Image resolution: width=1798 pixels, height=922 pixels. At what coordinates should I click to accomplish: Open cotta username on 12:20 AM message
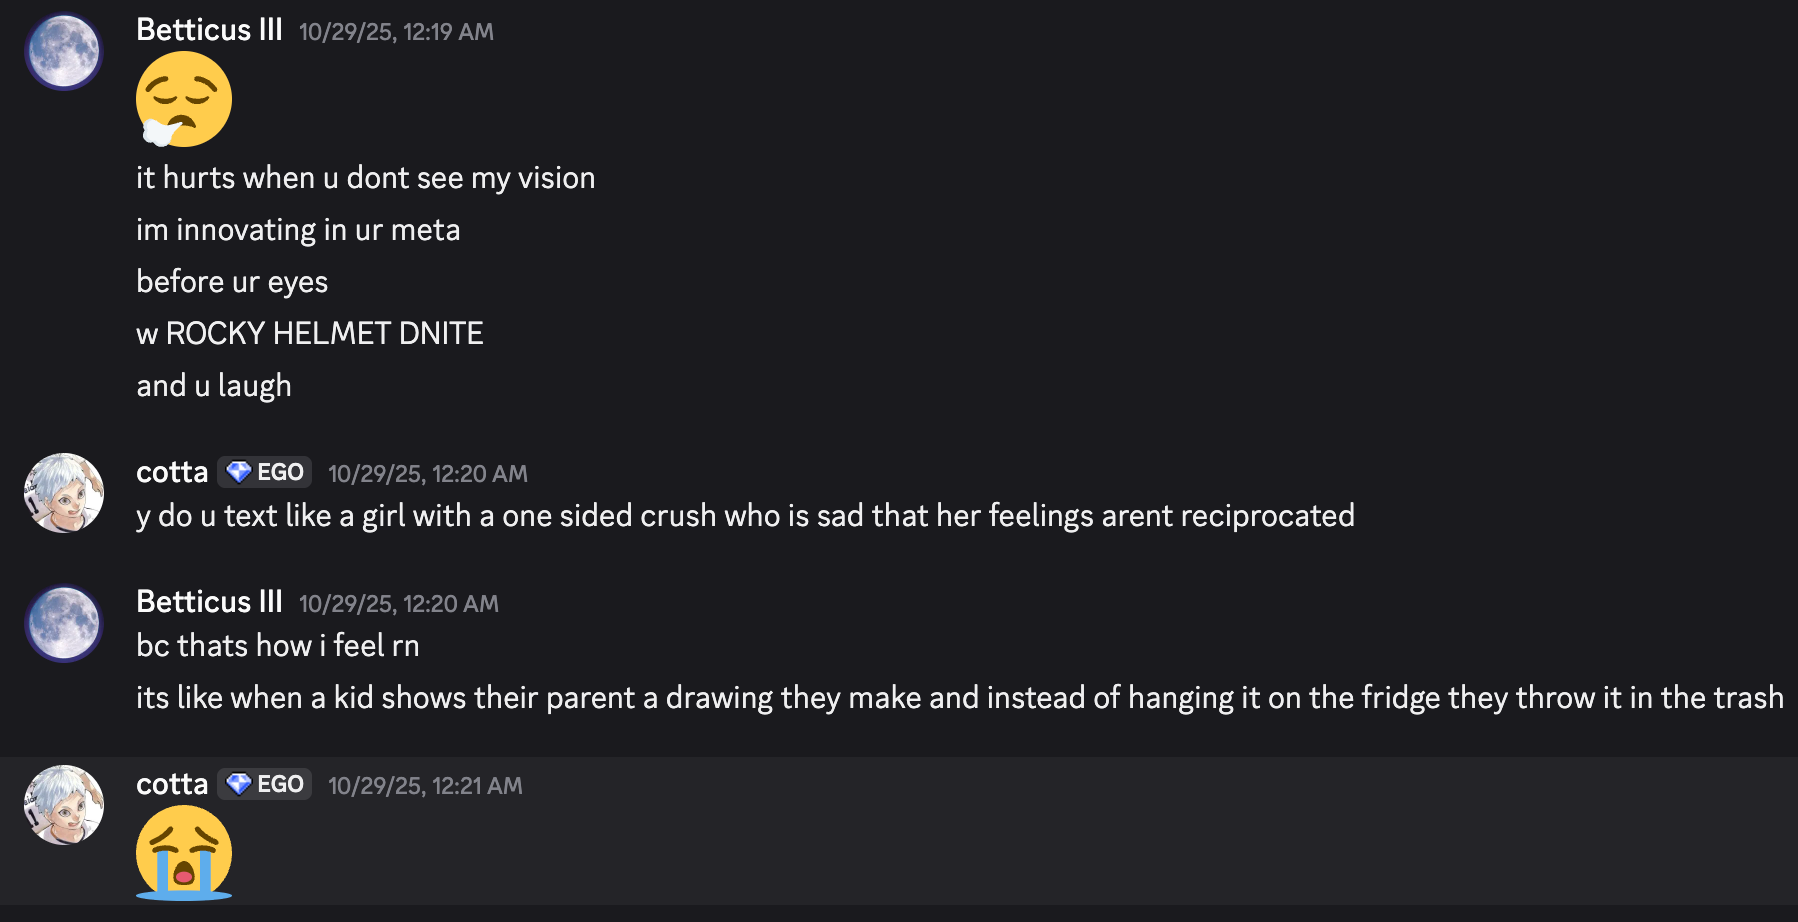click(x=172, y=472)
